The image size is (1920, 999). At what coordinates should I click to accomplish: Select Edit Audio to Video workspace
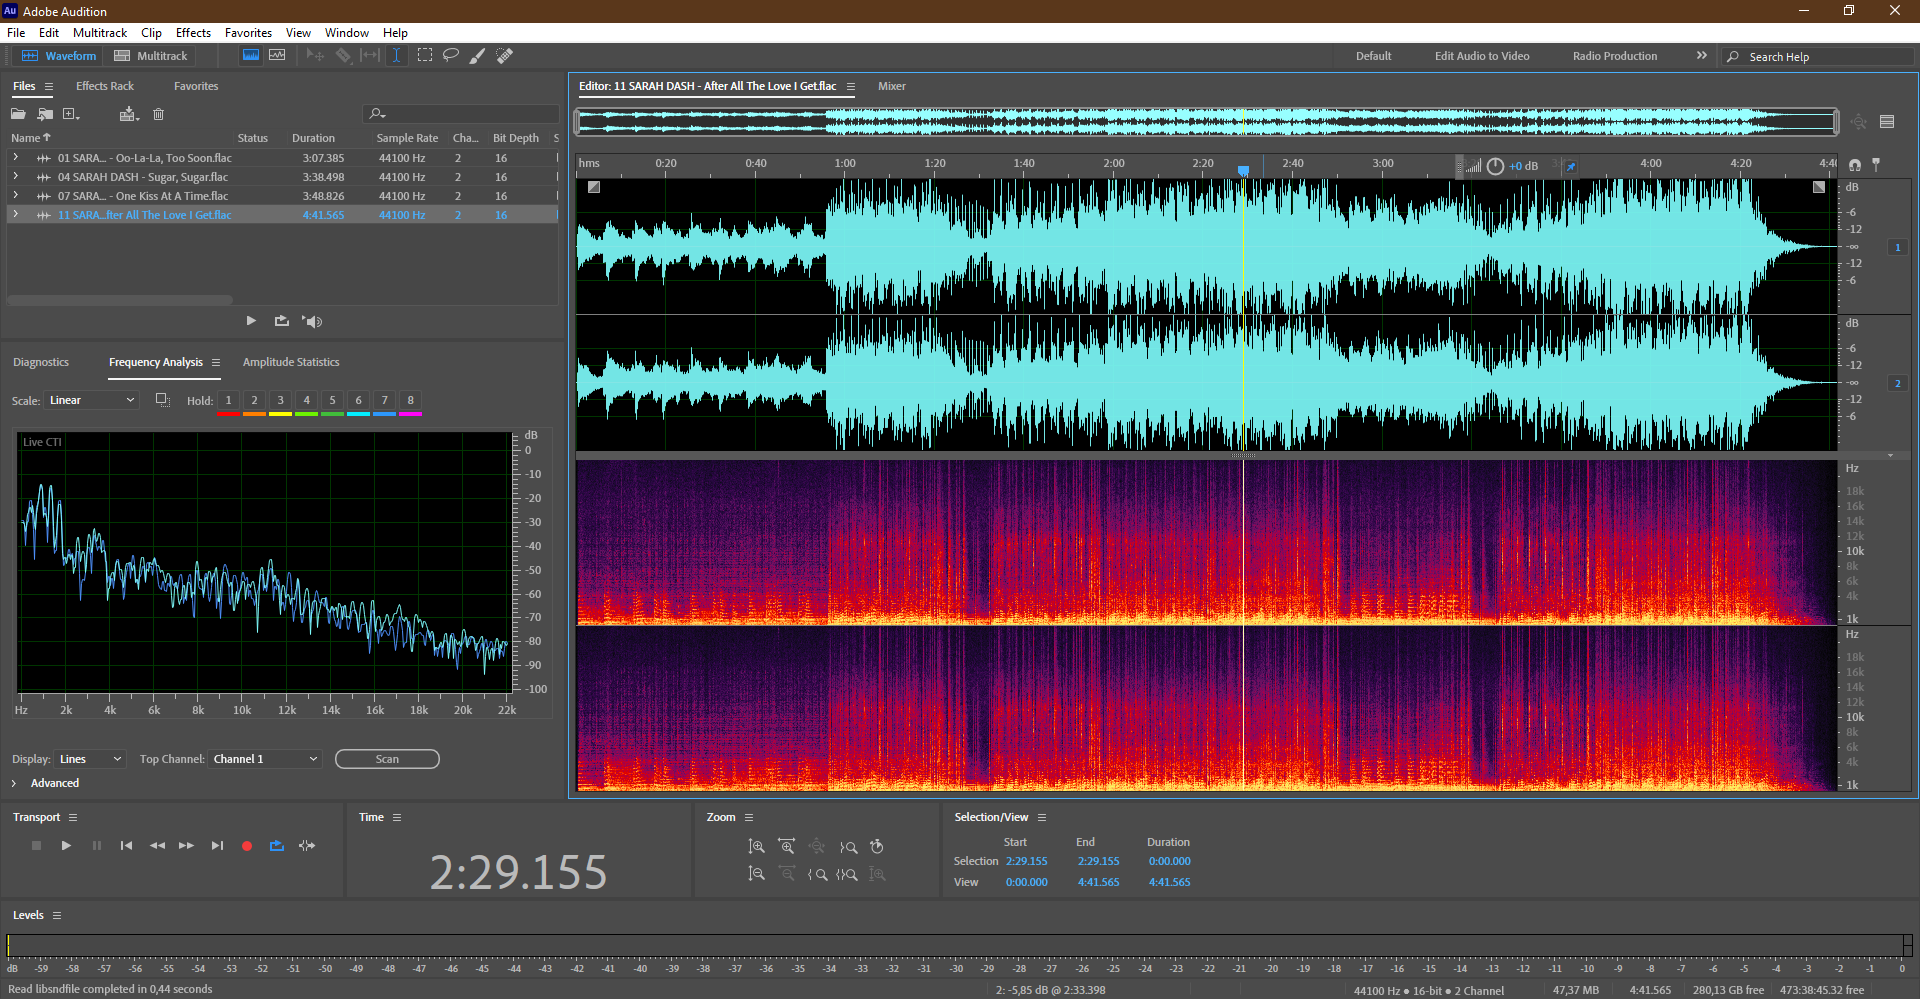(1482, 56)
